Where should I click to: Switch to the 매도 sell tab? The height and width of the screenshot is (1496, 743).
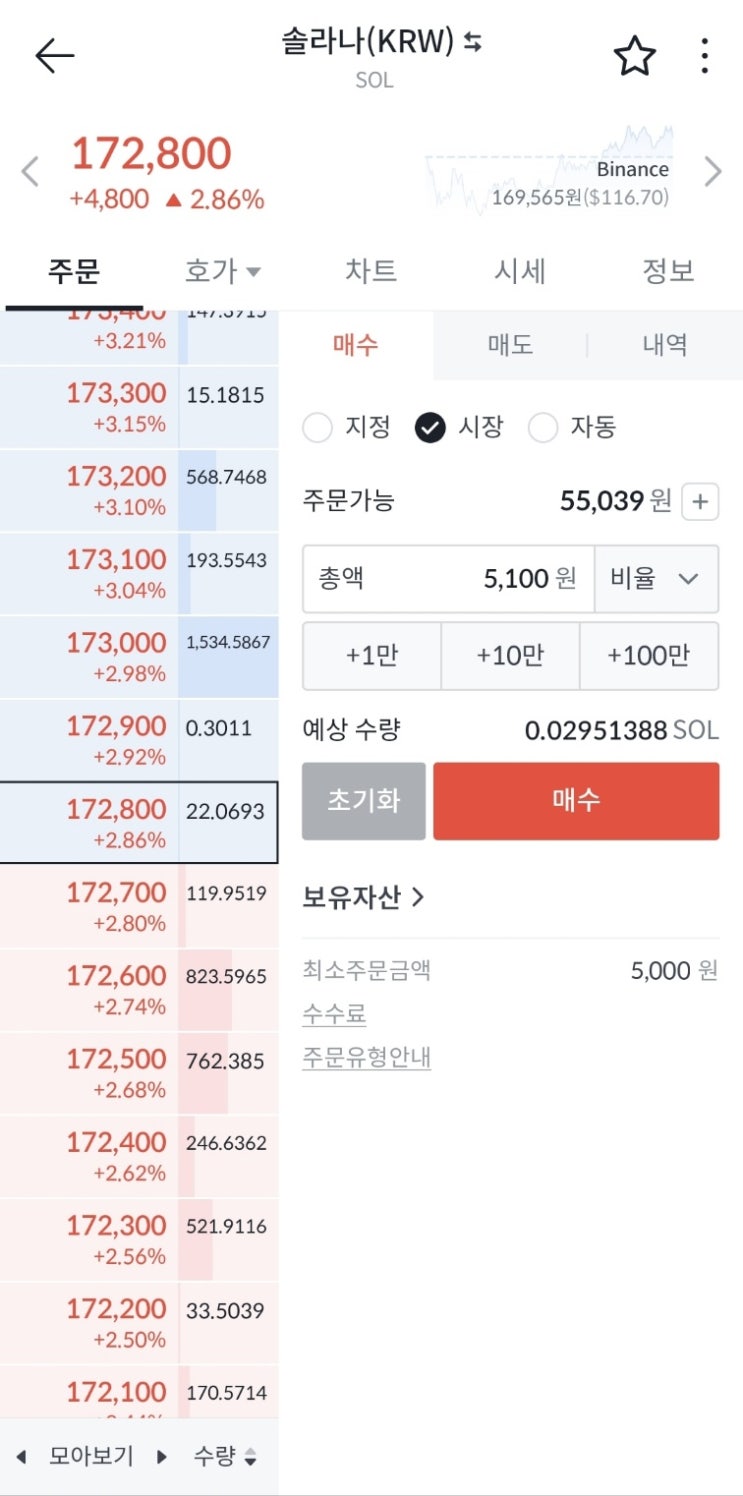point(510,345)
